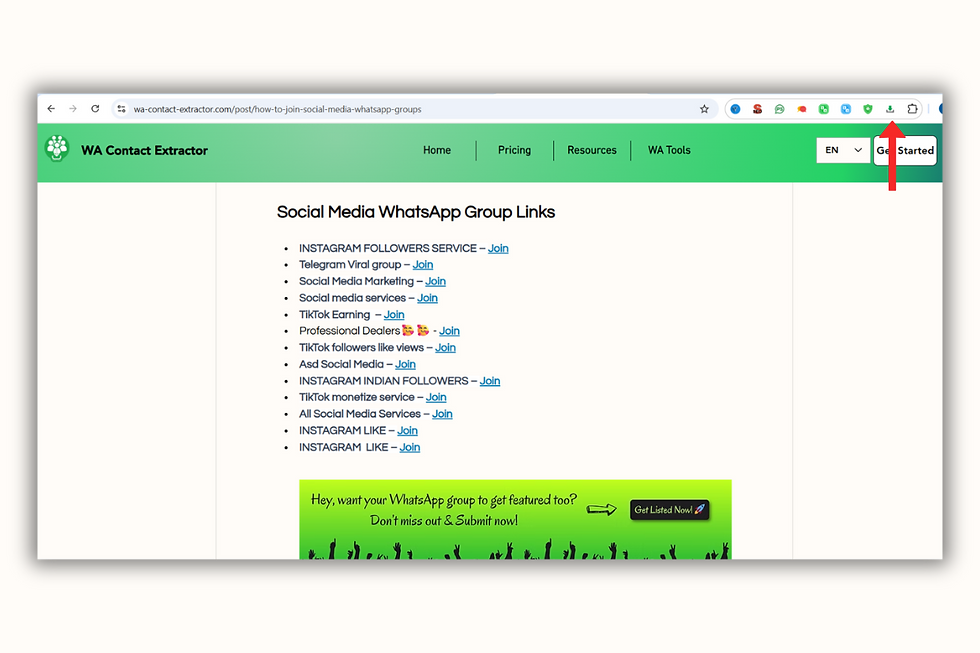Open the Home menu item
This screenshot has width=980, height=653.
[437, 150]
